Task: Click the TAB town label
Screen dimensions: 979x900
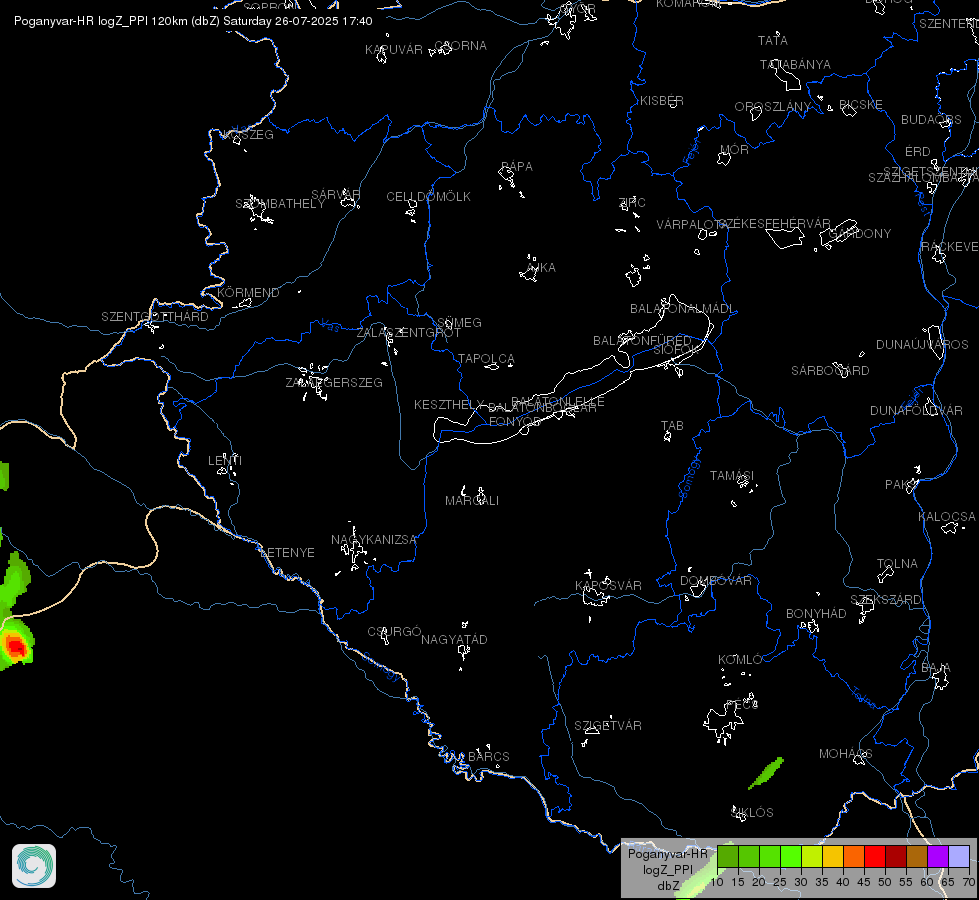Action: [x=672, y=426]
